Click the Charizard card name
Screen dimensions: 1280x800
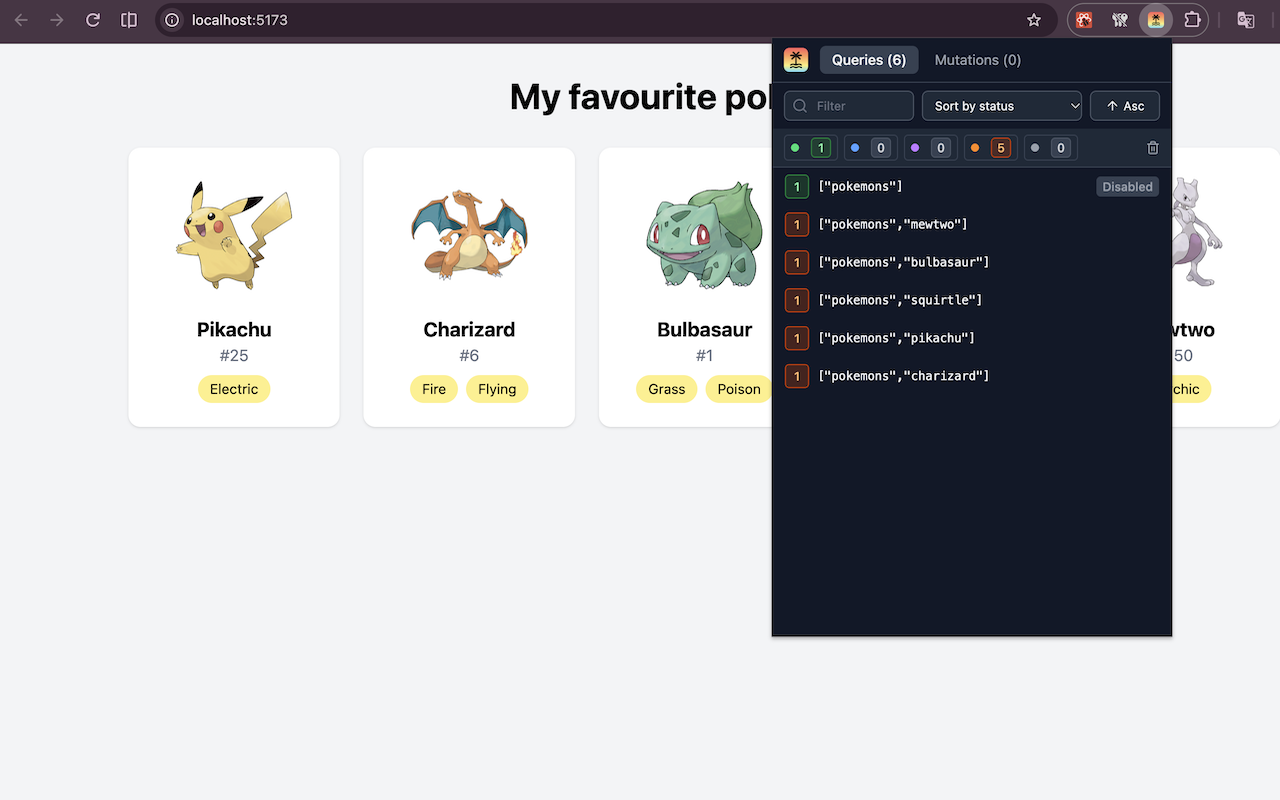click(x=469, y=330)
